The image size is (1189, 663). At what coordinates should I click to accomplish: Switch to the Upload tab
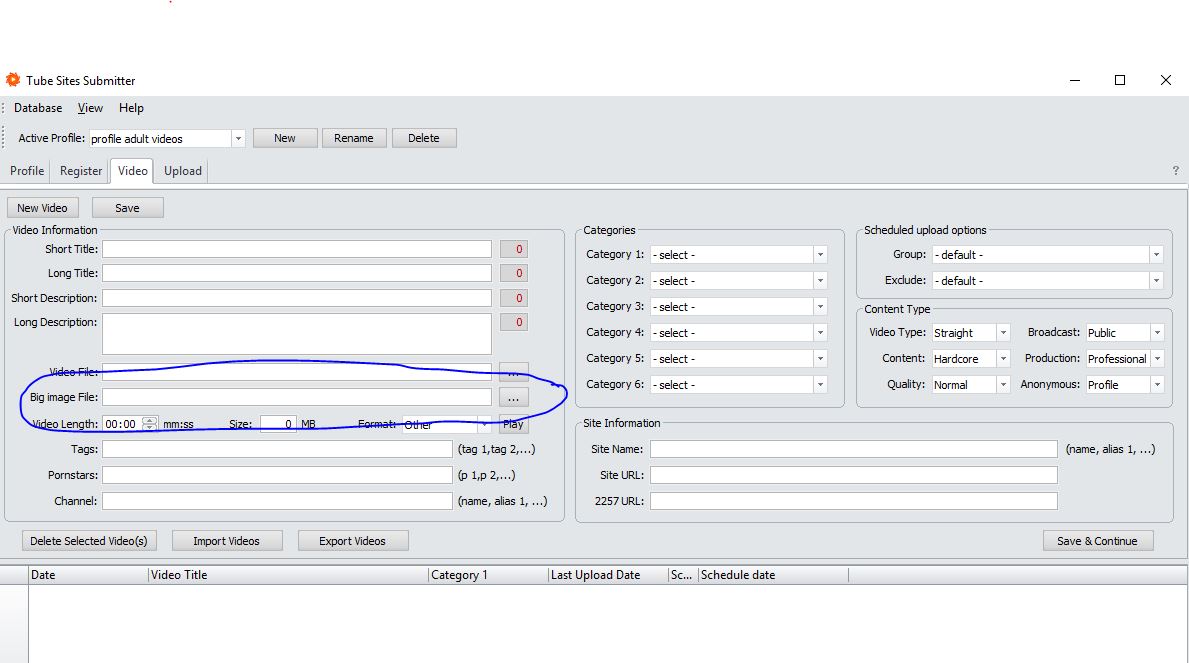pos(183,171)
